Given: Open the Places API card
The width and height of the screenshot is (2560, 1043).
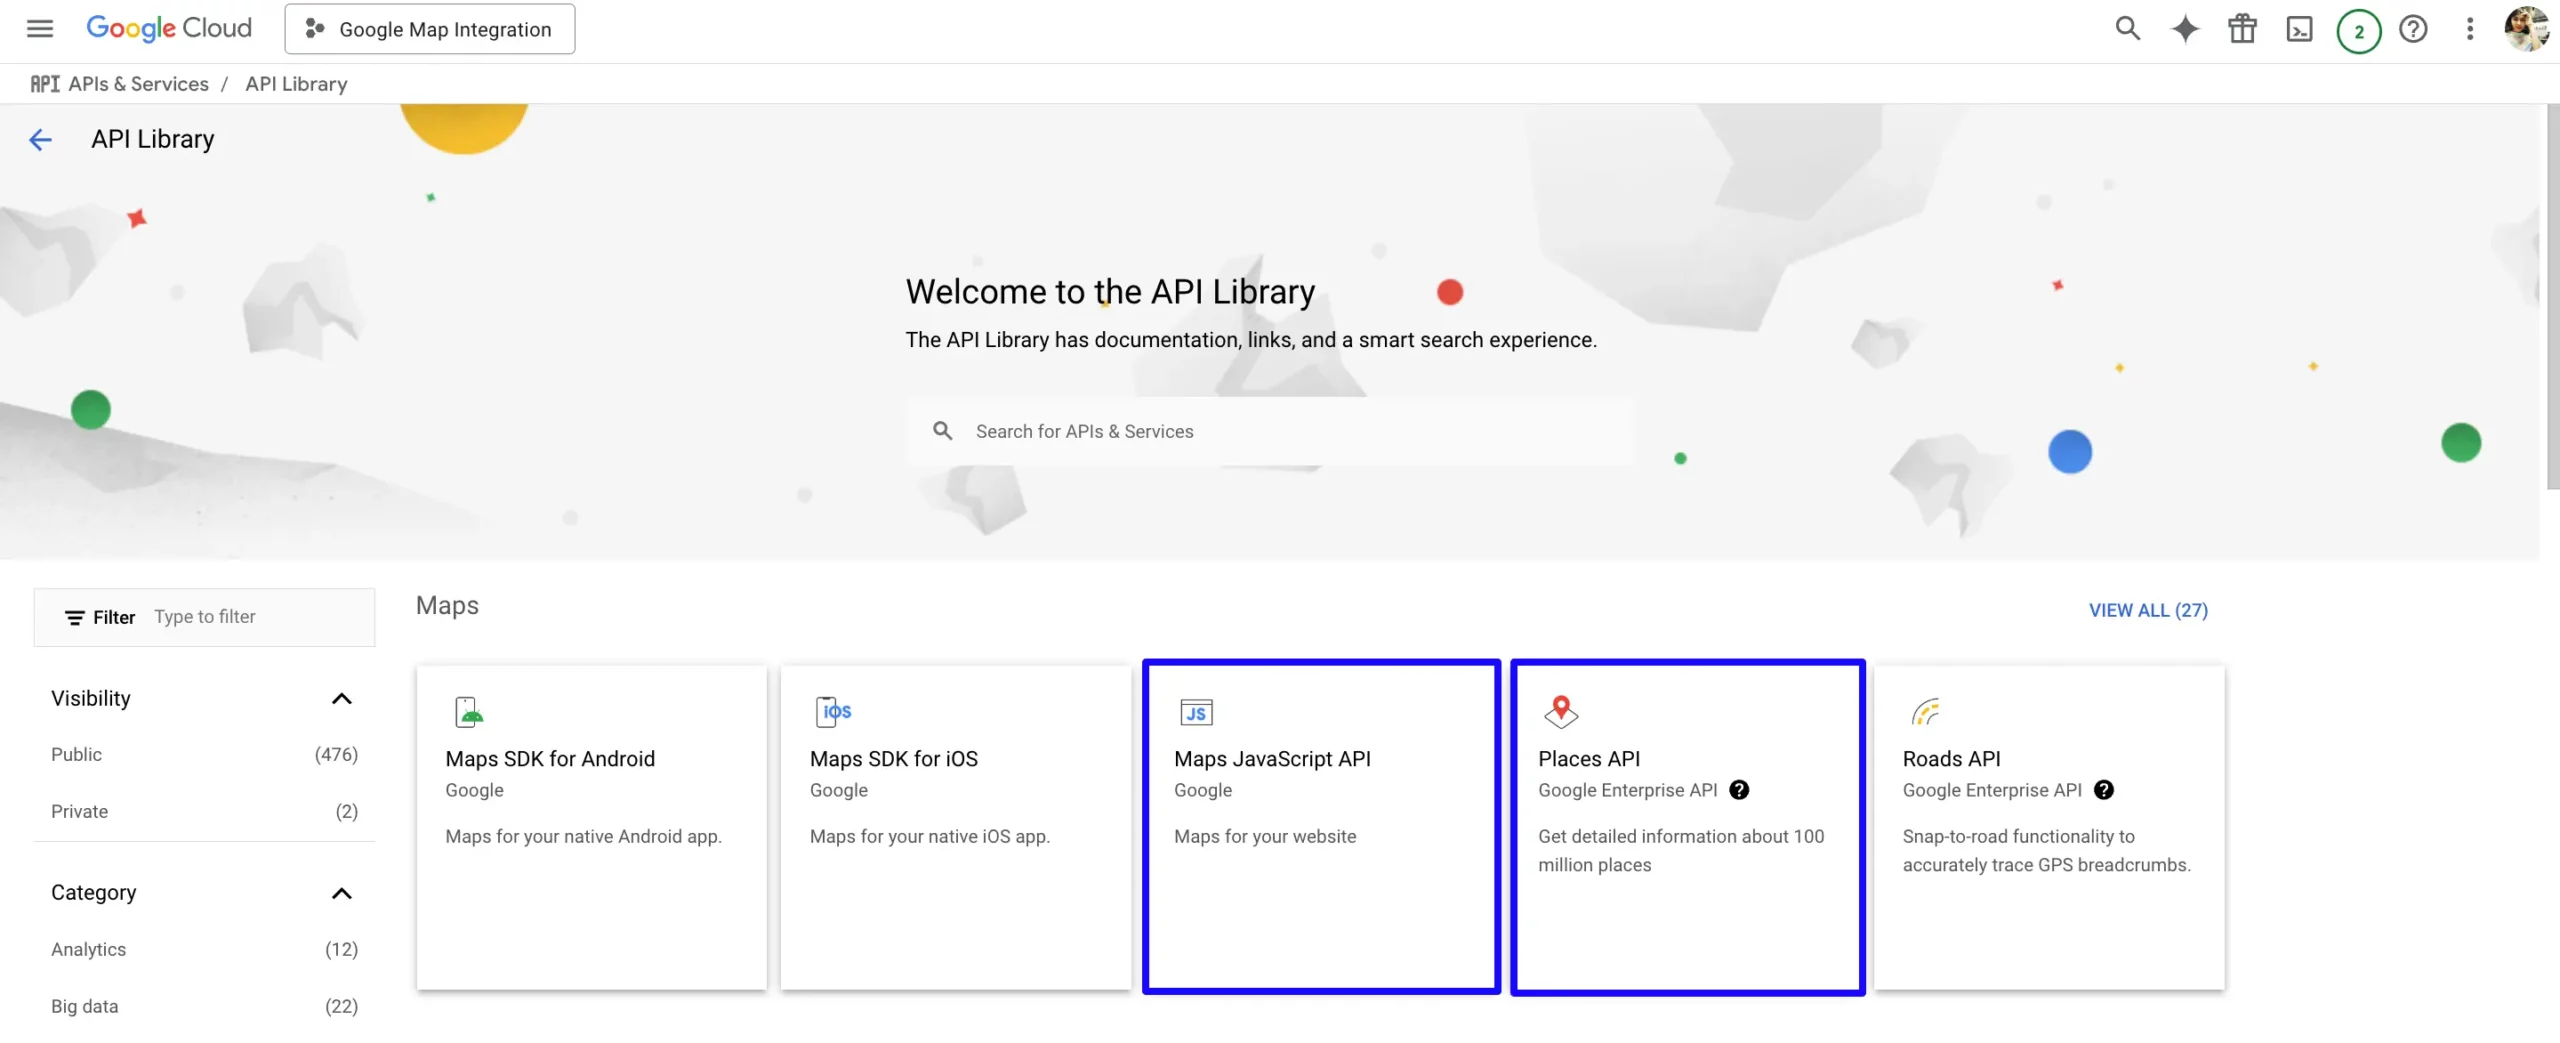Looking at the screenshot, I should (x=1688, y=828).
